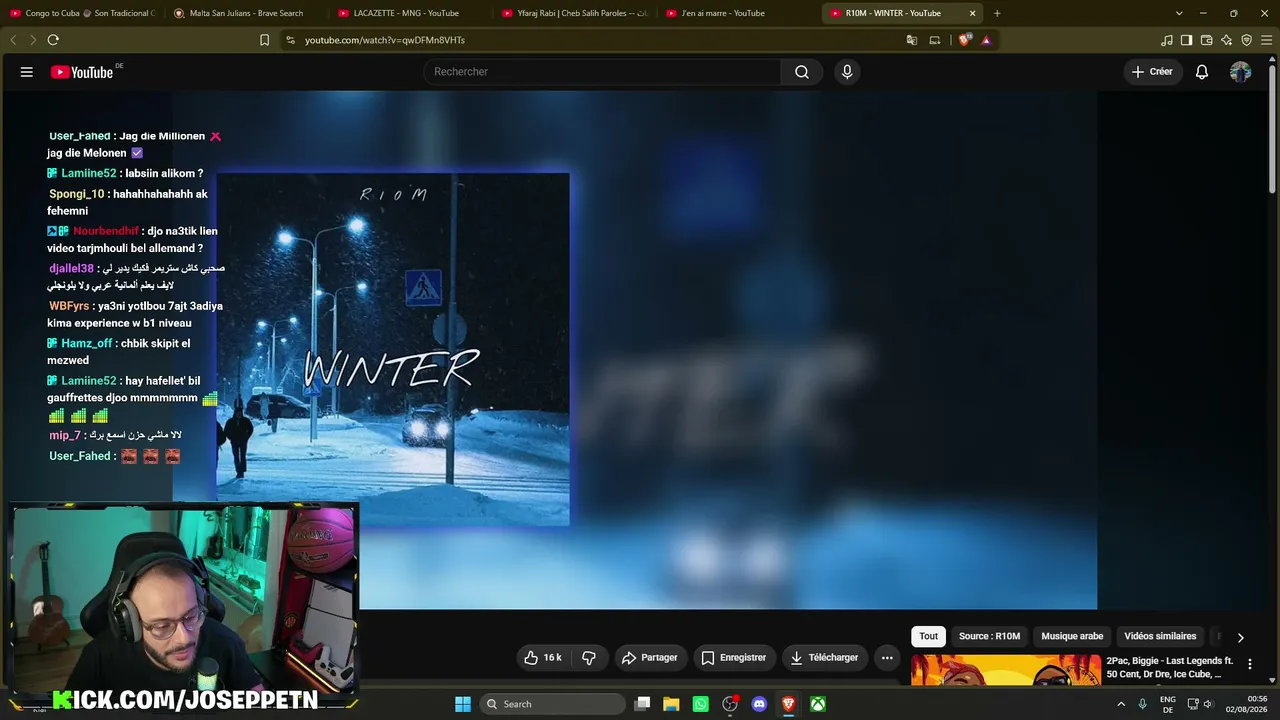Select the Vidéos similaires chip
The height and width of the screenshot is (720, 1280).
(1160, 636)
